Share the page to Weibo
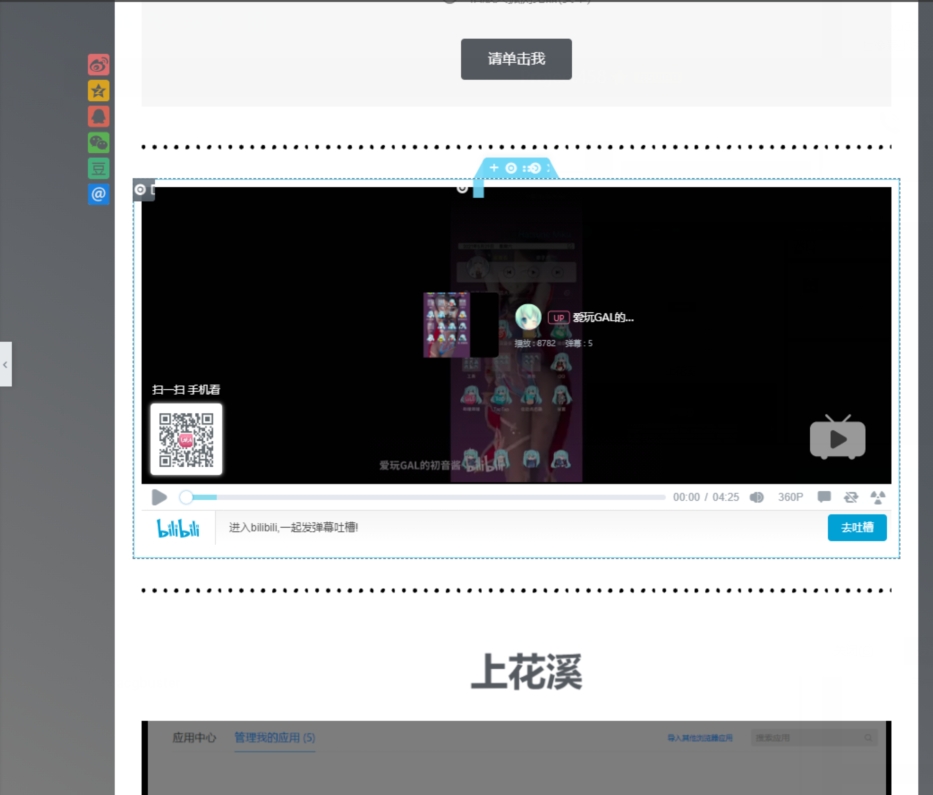The width and height of the screenshot is (933, 795). (x=99, y=64)
